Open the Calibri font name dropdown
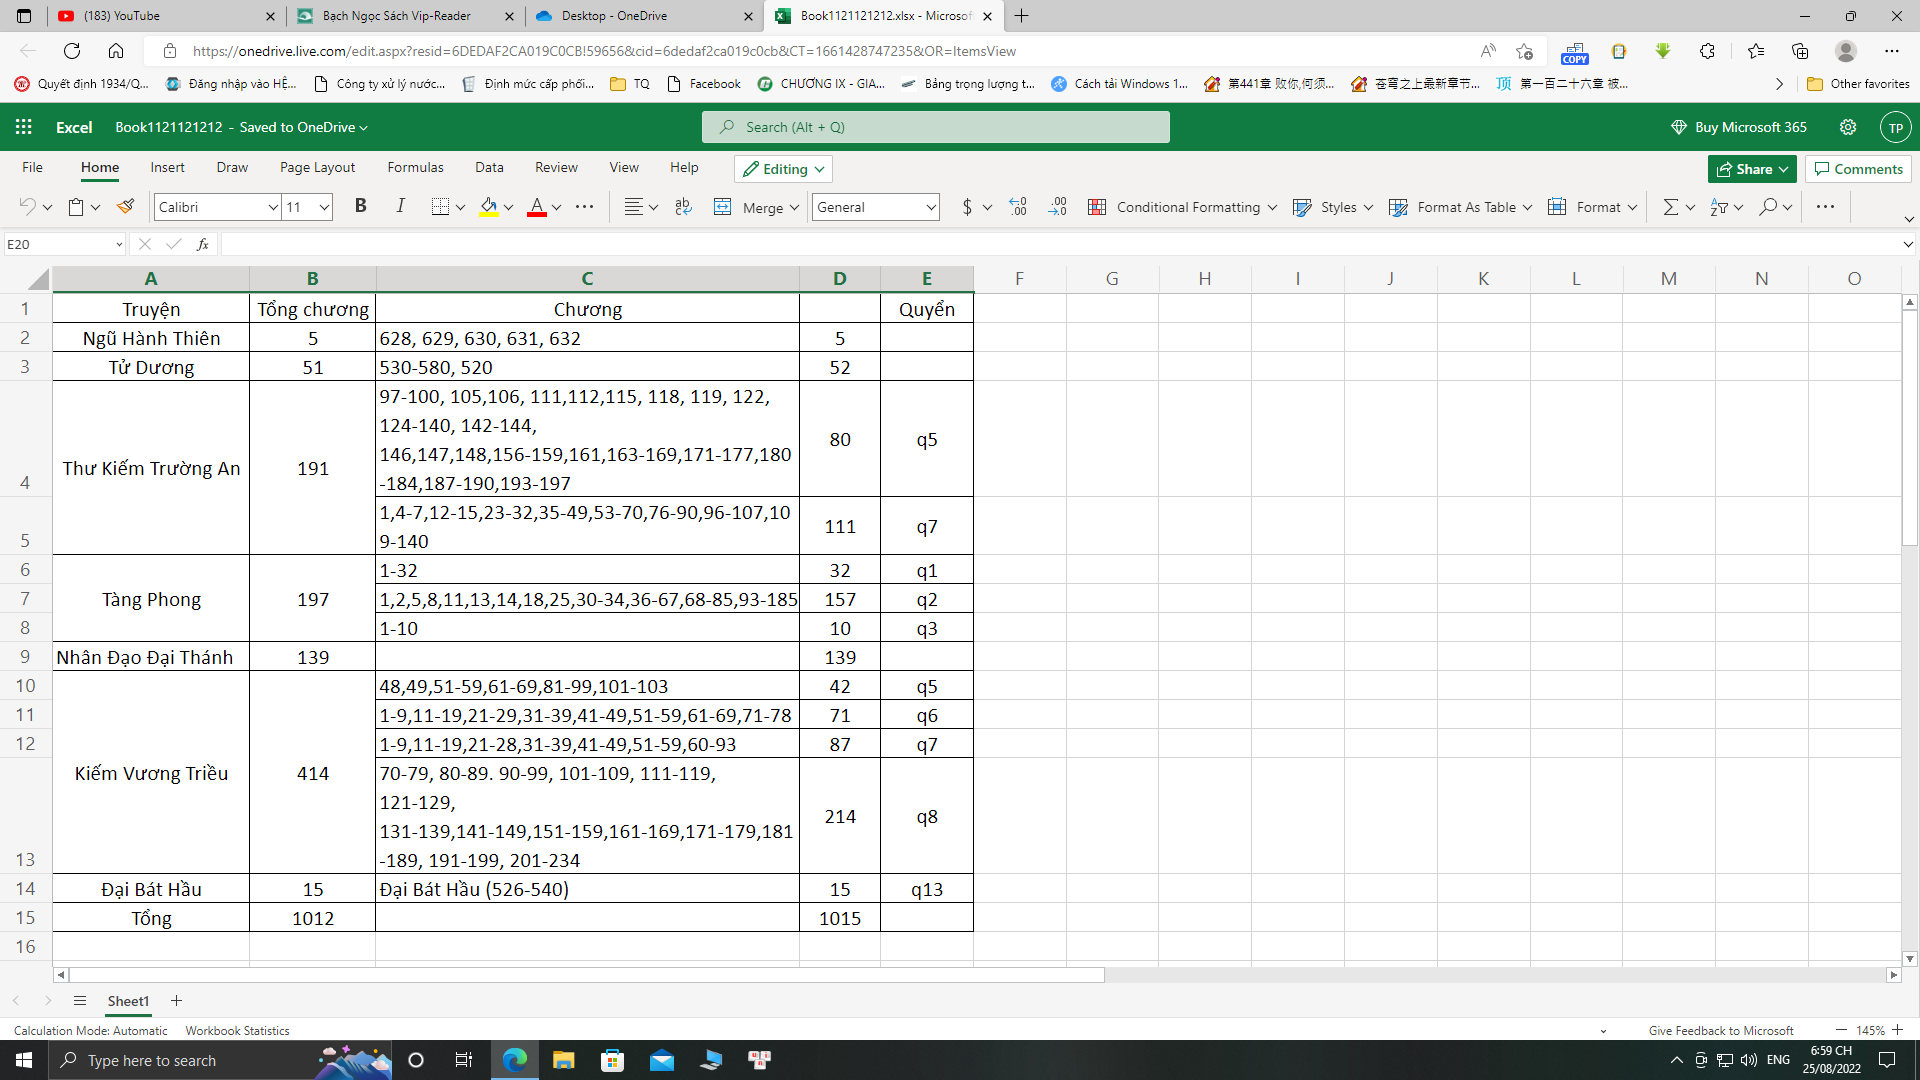 (x=272, y=207)
